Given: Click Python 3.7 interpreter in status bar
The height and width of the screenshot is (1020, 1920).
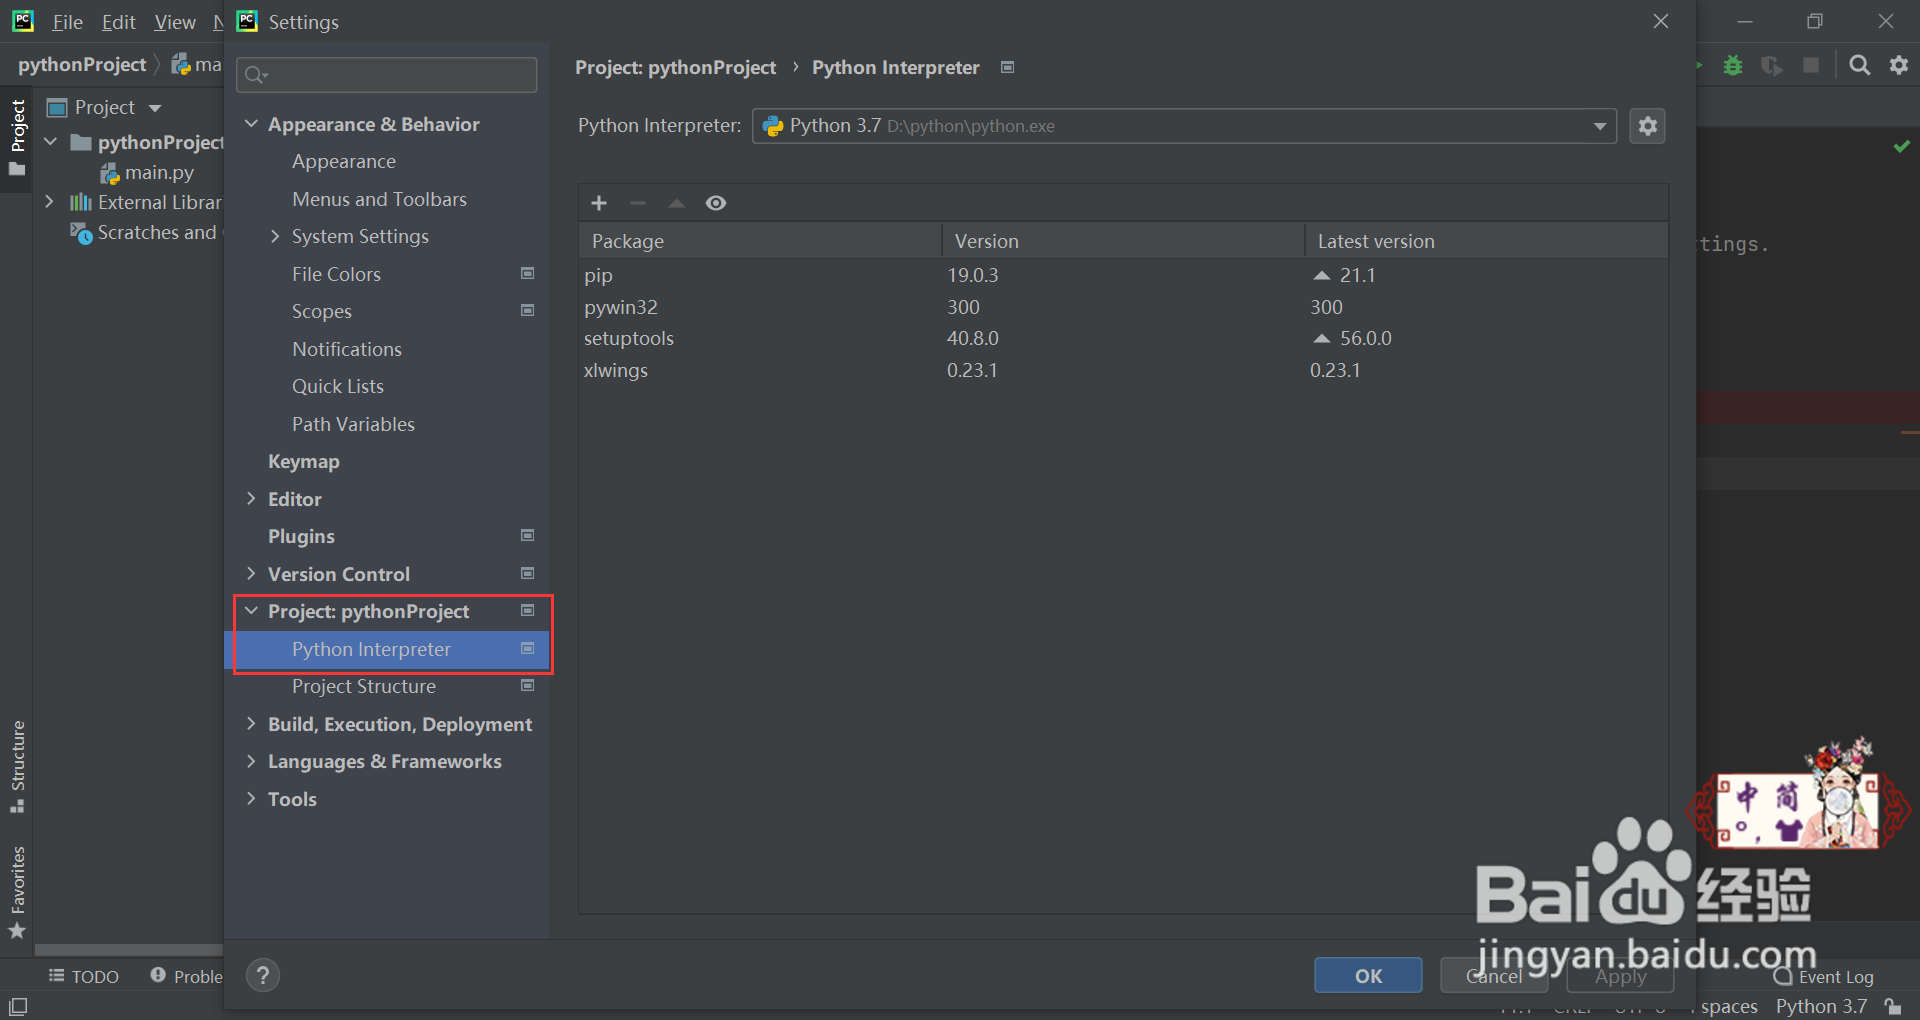Looking at the screenshot, I should pyautogui.click(x=1821, y=1006).
